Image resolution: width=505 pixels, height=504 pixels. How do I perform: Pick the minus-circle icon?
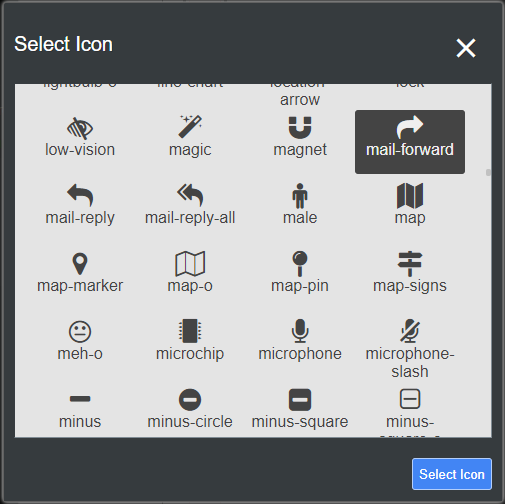[x=190, y=399]
